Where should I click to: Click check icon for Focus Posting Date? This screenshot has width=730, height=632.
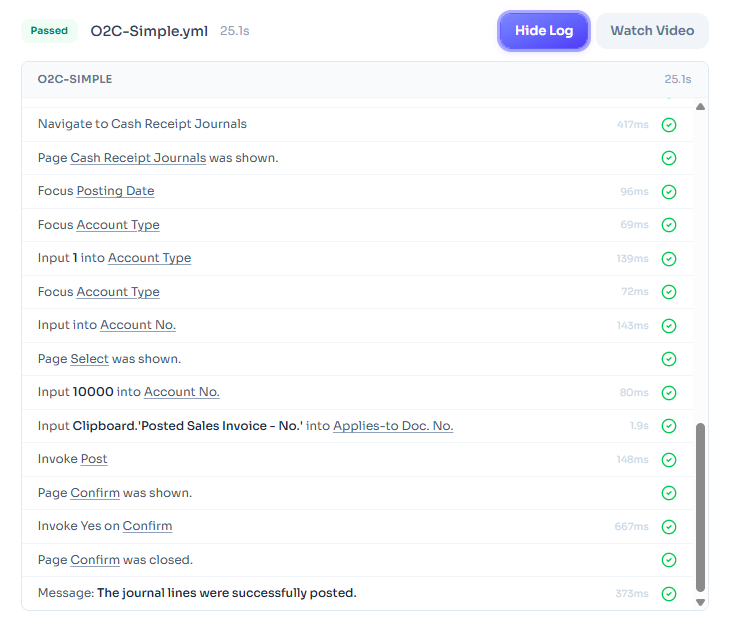pyautogui.click(x=669, y=192)
